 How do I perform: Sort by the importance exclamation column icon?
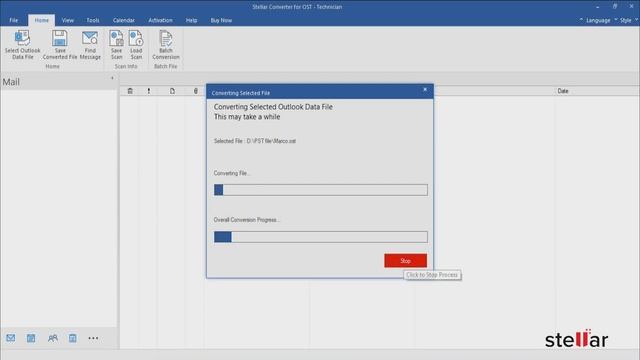pos(149,91)
